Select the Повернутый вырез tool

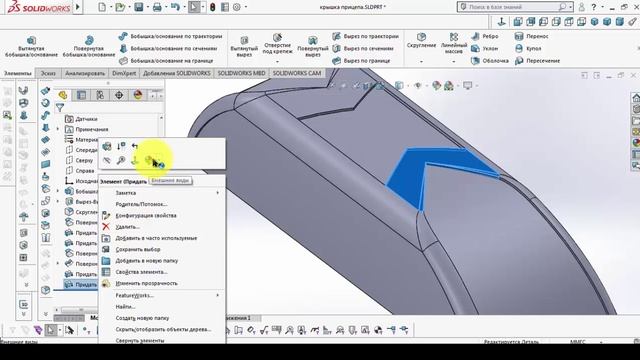pos(313,47)
